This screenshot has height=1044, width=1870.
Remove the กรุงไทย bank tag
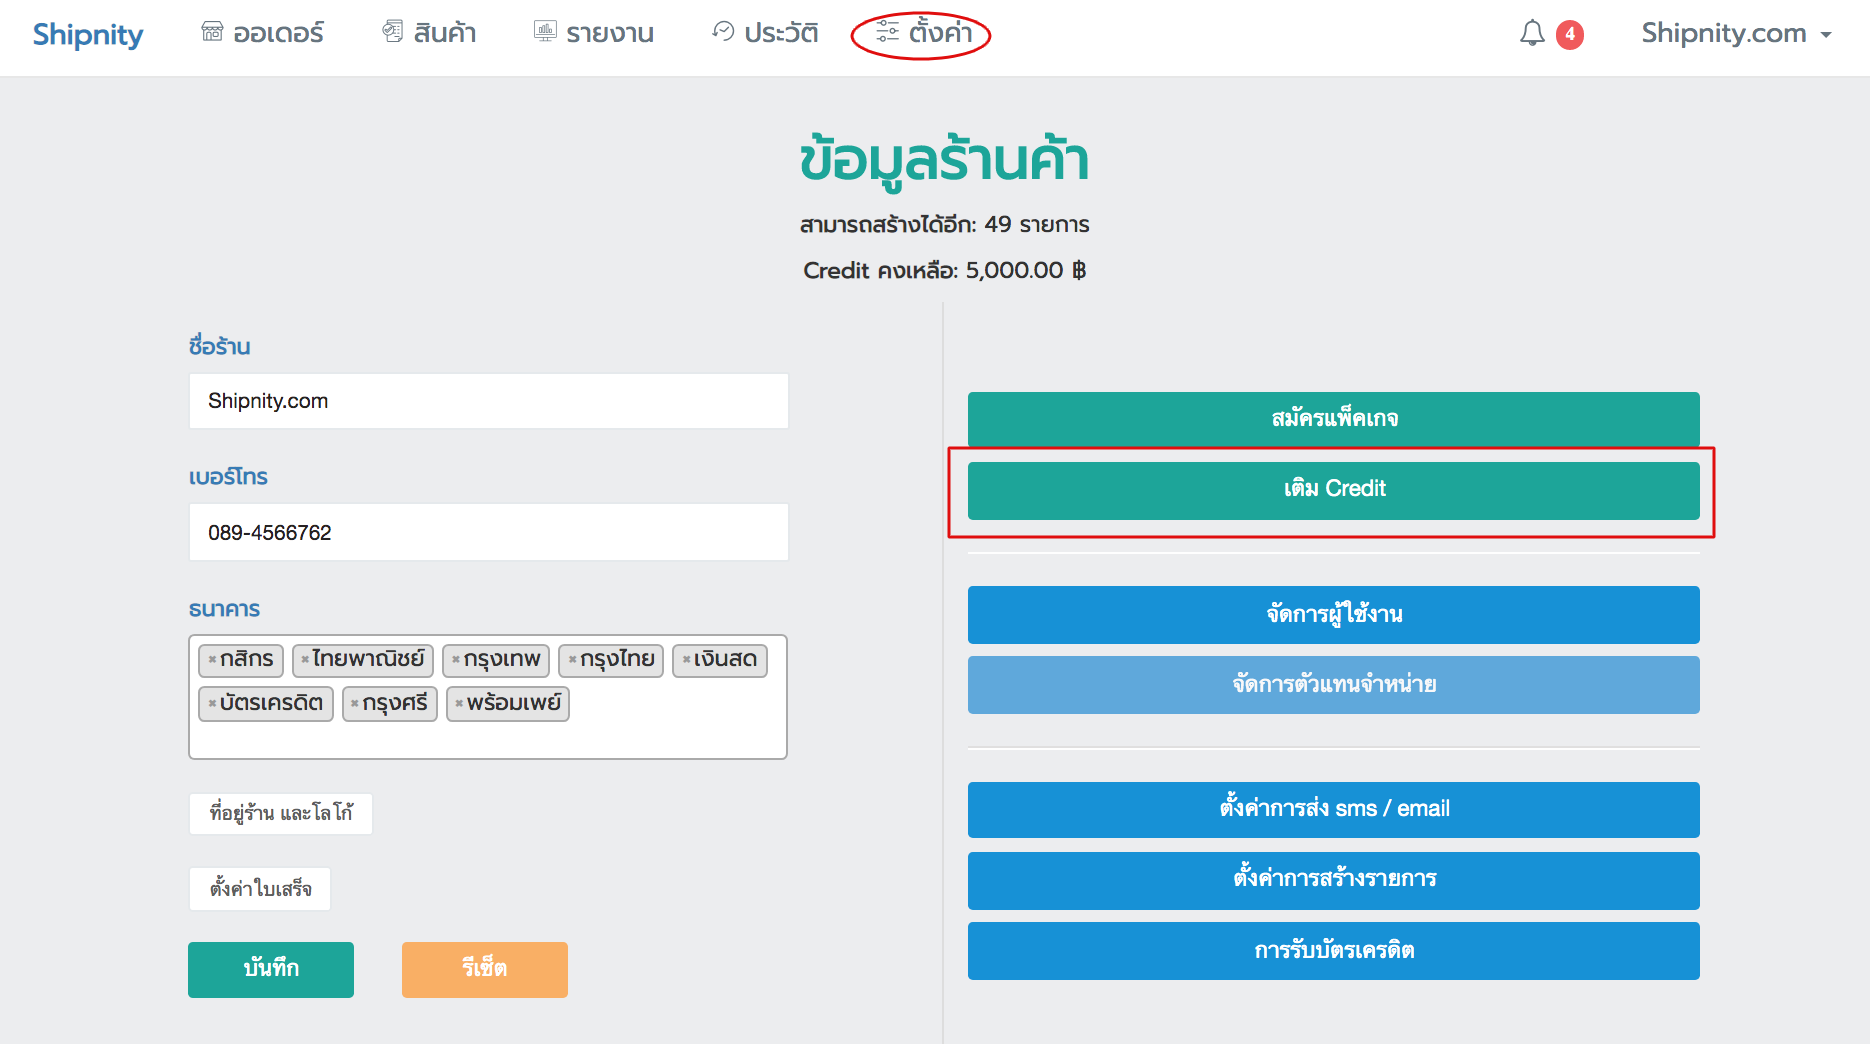click(x=572, y=660)
